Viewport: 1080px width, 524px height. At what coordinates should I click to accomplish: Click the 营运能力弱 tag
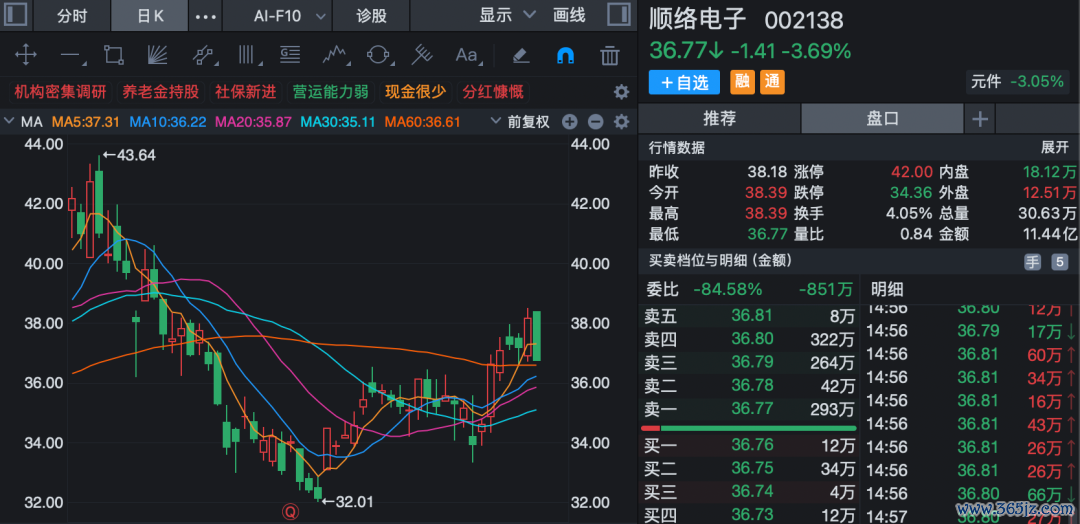click(x=331, y=92)
